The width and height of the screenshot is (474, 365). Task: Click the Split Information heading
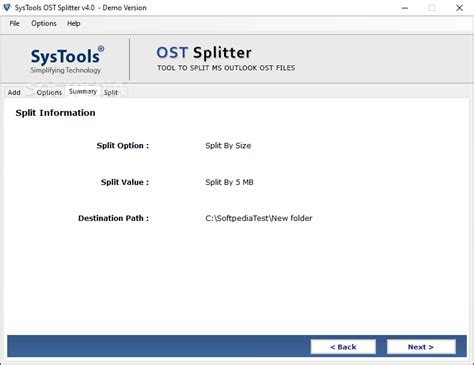point(55,113)
